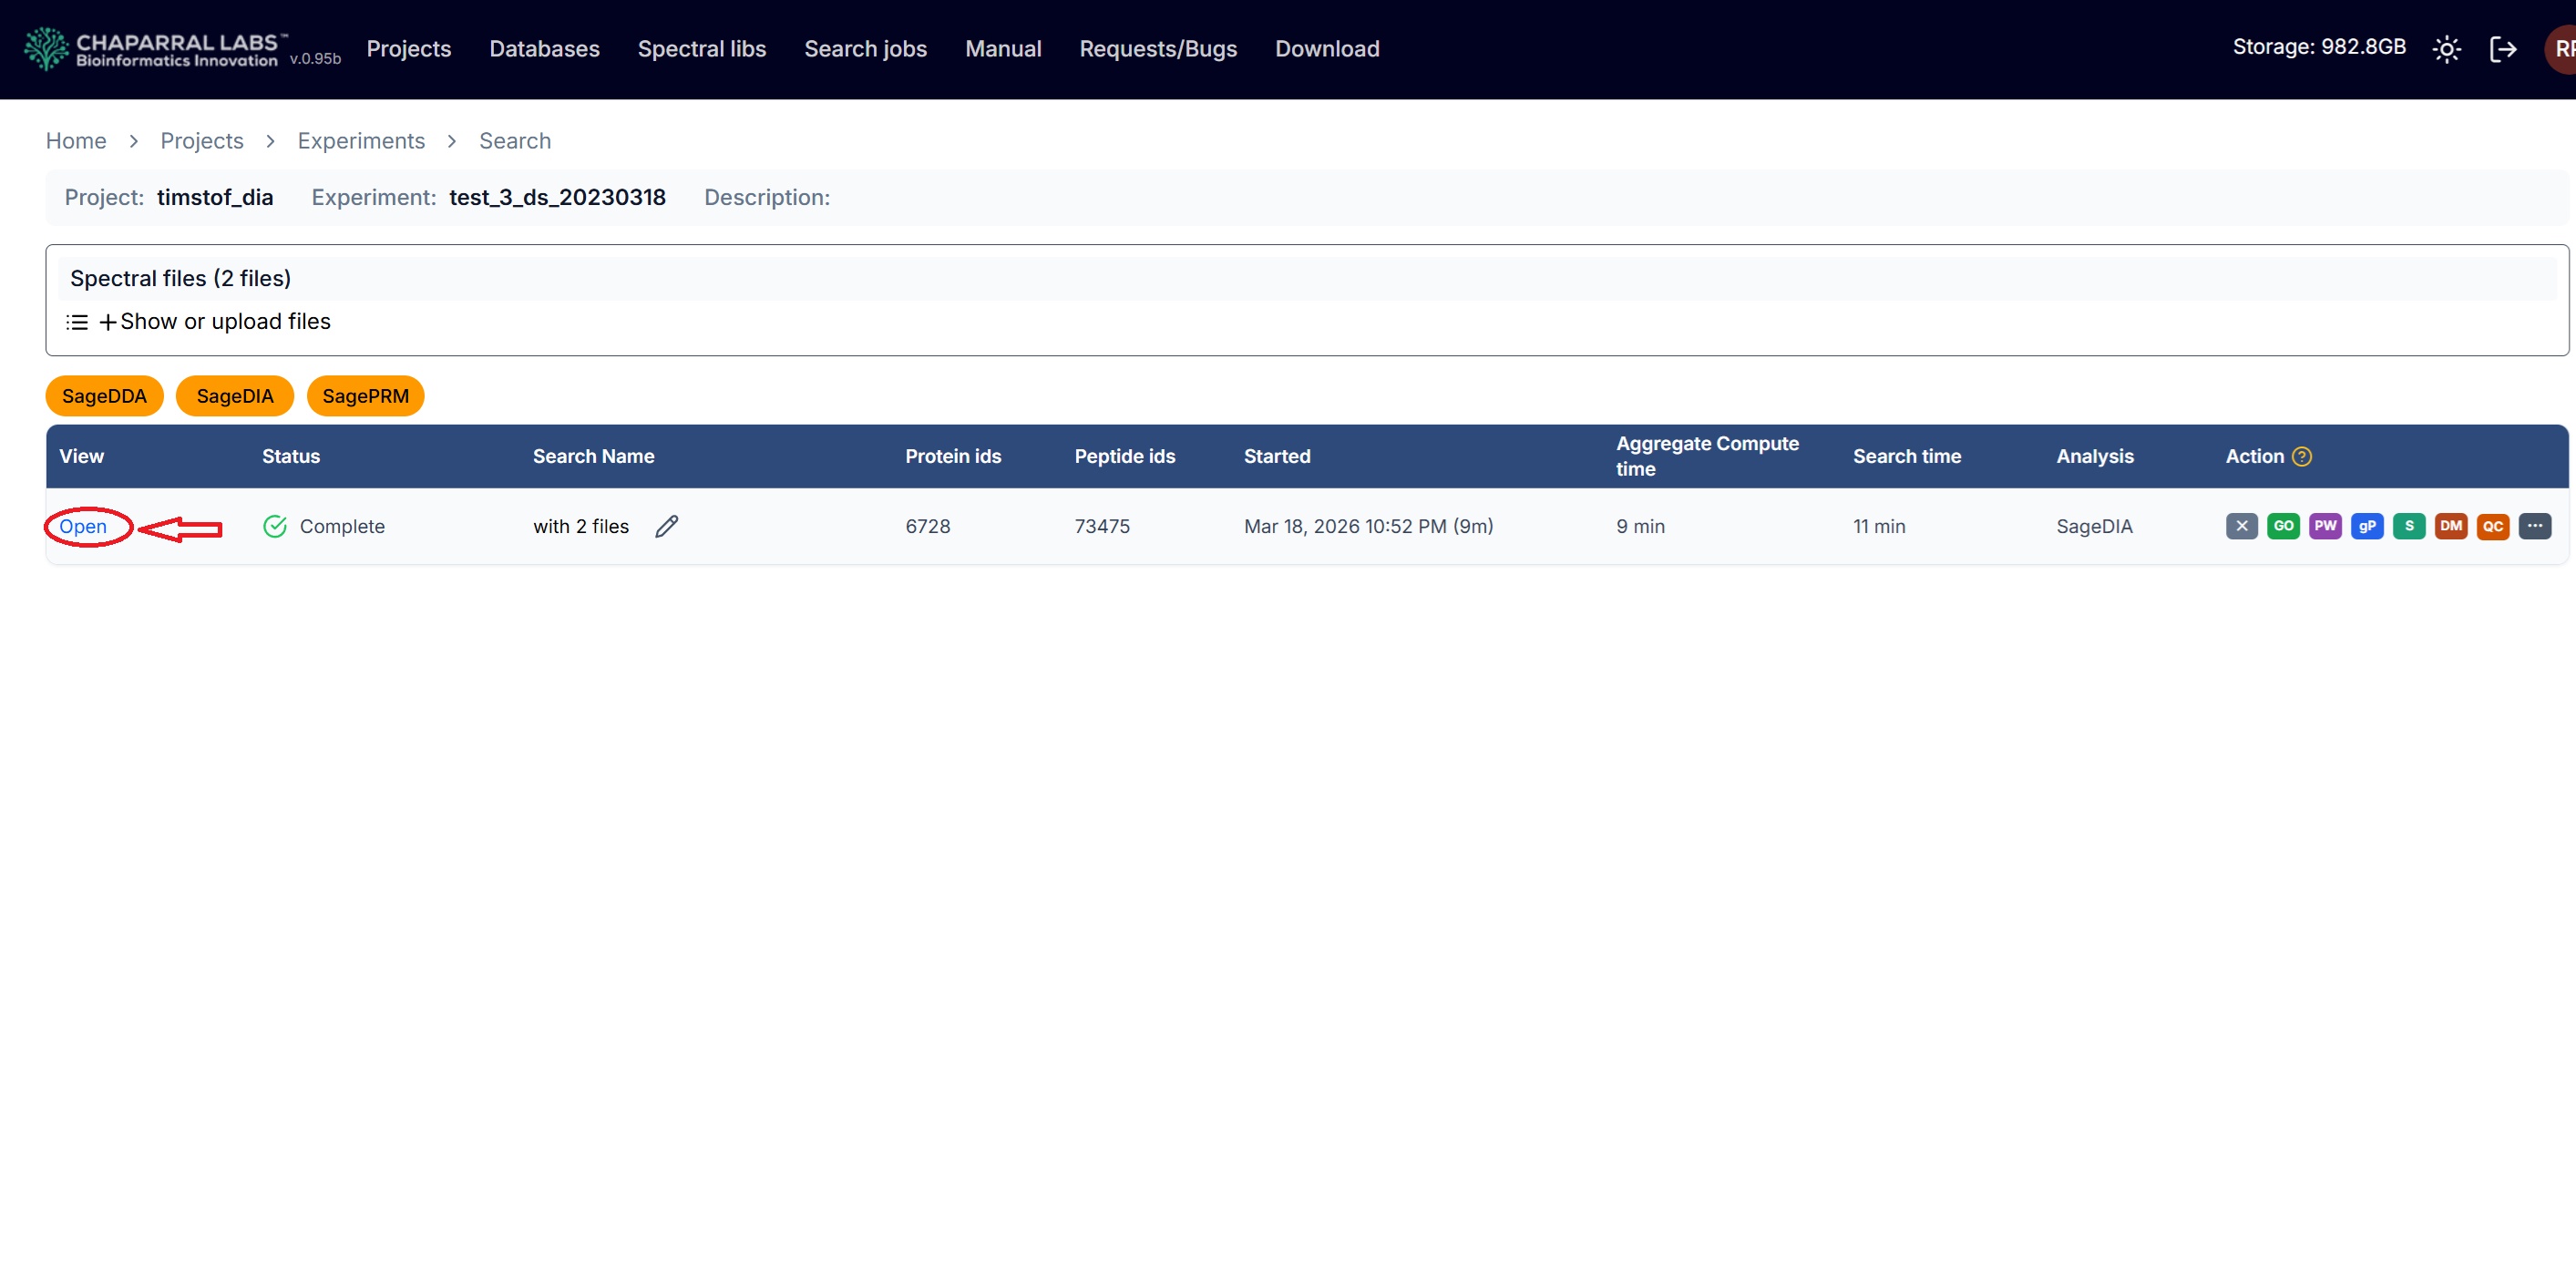Click the teal S action icon
2576x1262 pixels.
coord(2409,526)
